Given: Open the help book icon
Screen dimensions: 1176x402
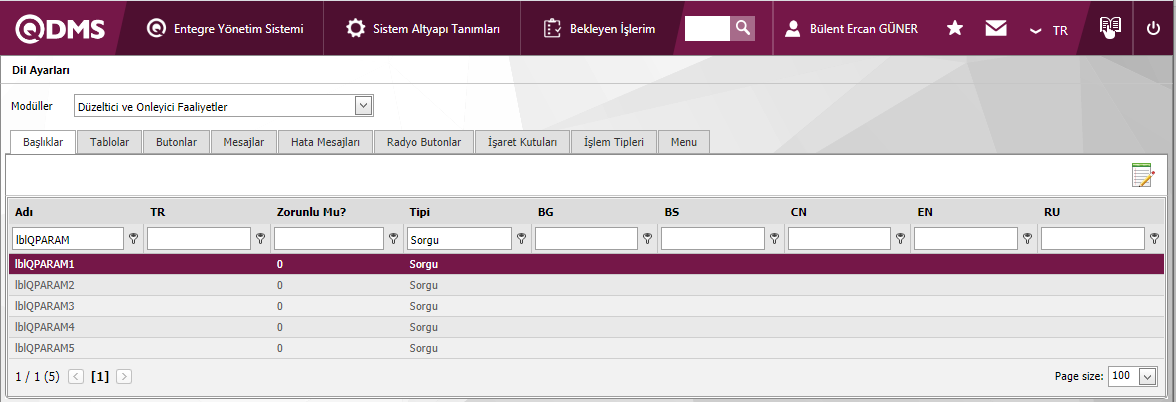Looking at the screenshot, I should click(1110, 28).
